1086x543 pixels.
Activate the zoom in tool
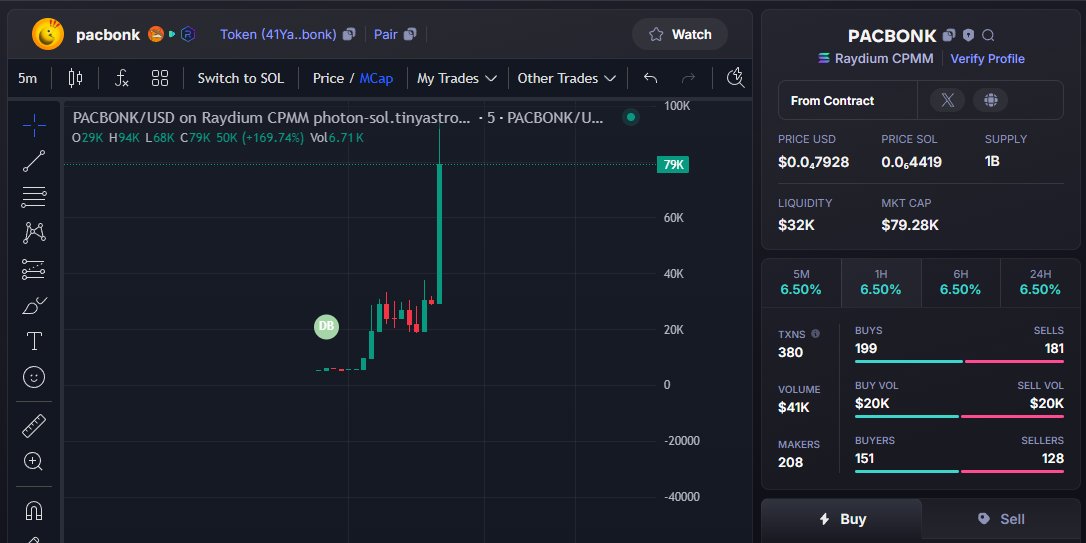pyautogui.click(x=34, y=461)
